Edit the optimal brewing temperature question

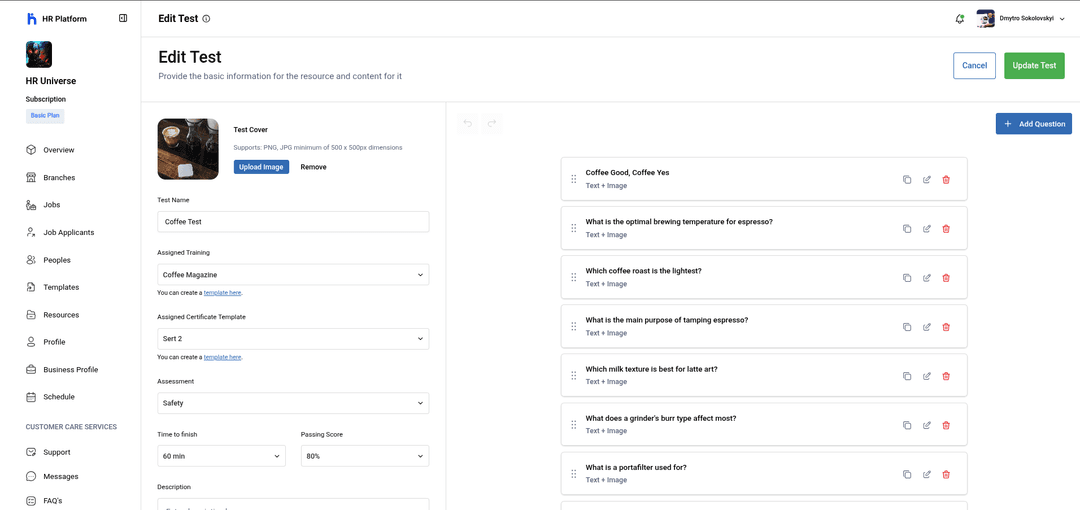click(x=927, y=228)
